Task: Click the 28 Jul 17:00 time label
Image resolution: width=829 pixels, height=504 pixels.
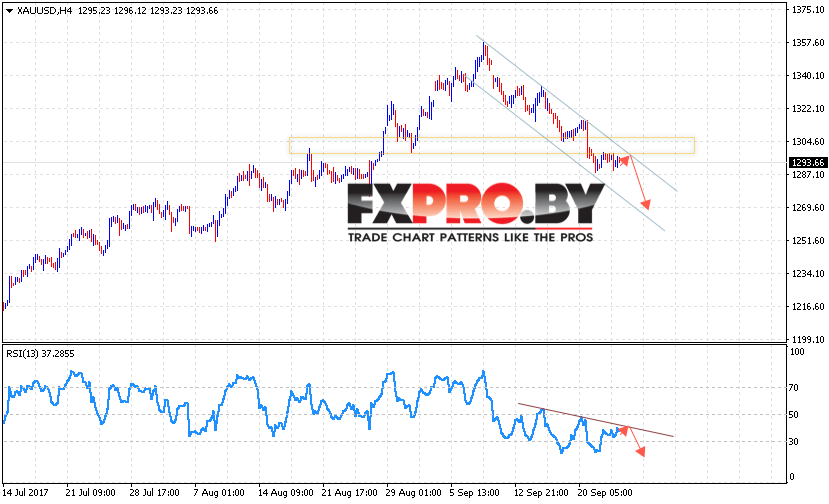Action: pyautogui.click(x=154, y=492)
